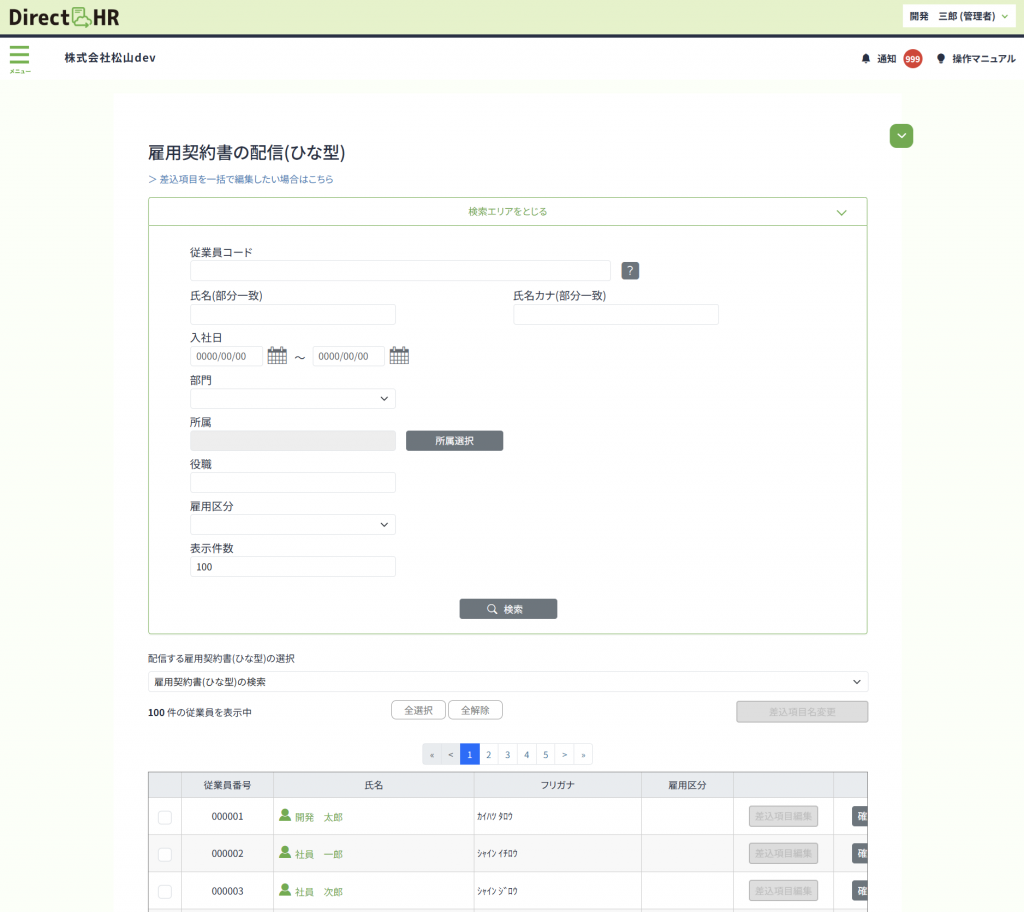This screenshot has height=912, width=1024.
Task: Check the box for employee 000001
Action: click(165, 817)
